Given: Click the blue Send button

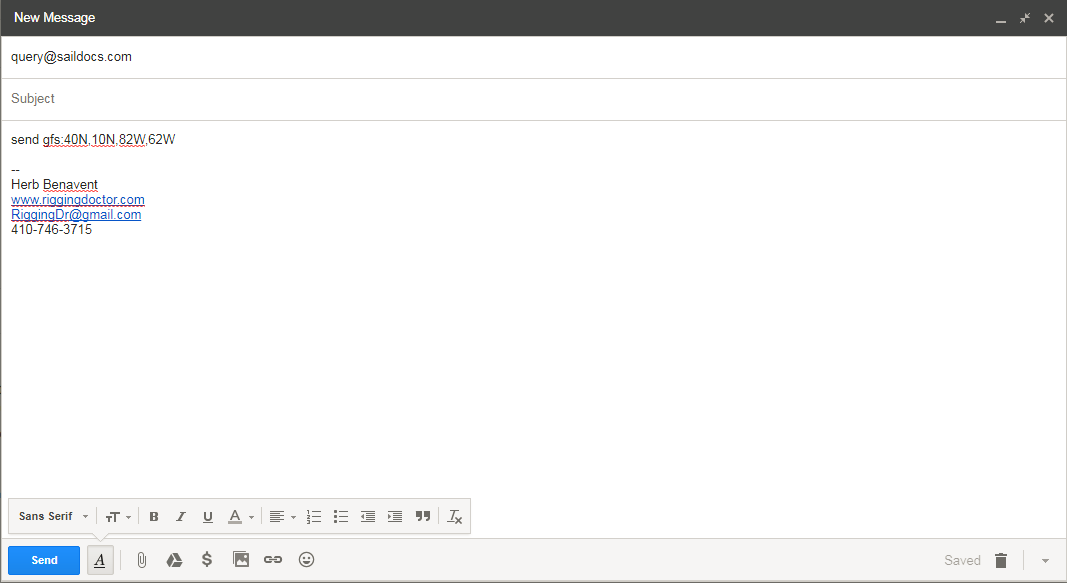Looking at the screenshot, I should 44,560.
